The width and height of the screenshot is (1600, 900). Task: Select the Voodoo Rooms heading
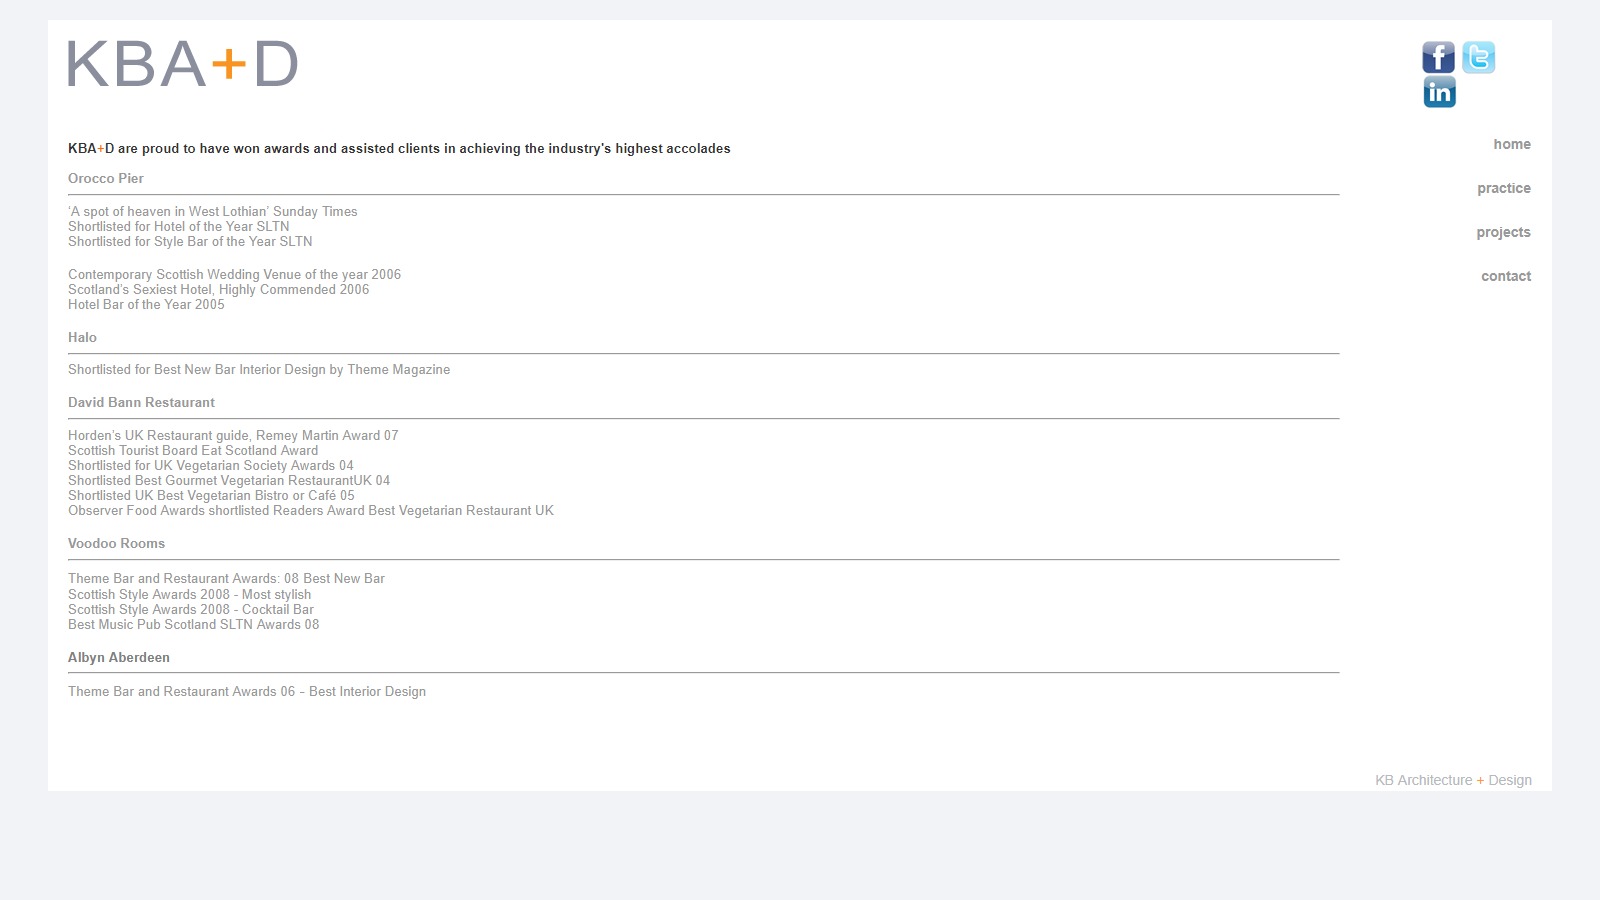(x=116, y=543)
